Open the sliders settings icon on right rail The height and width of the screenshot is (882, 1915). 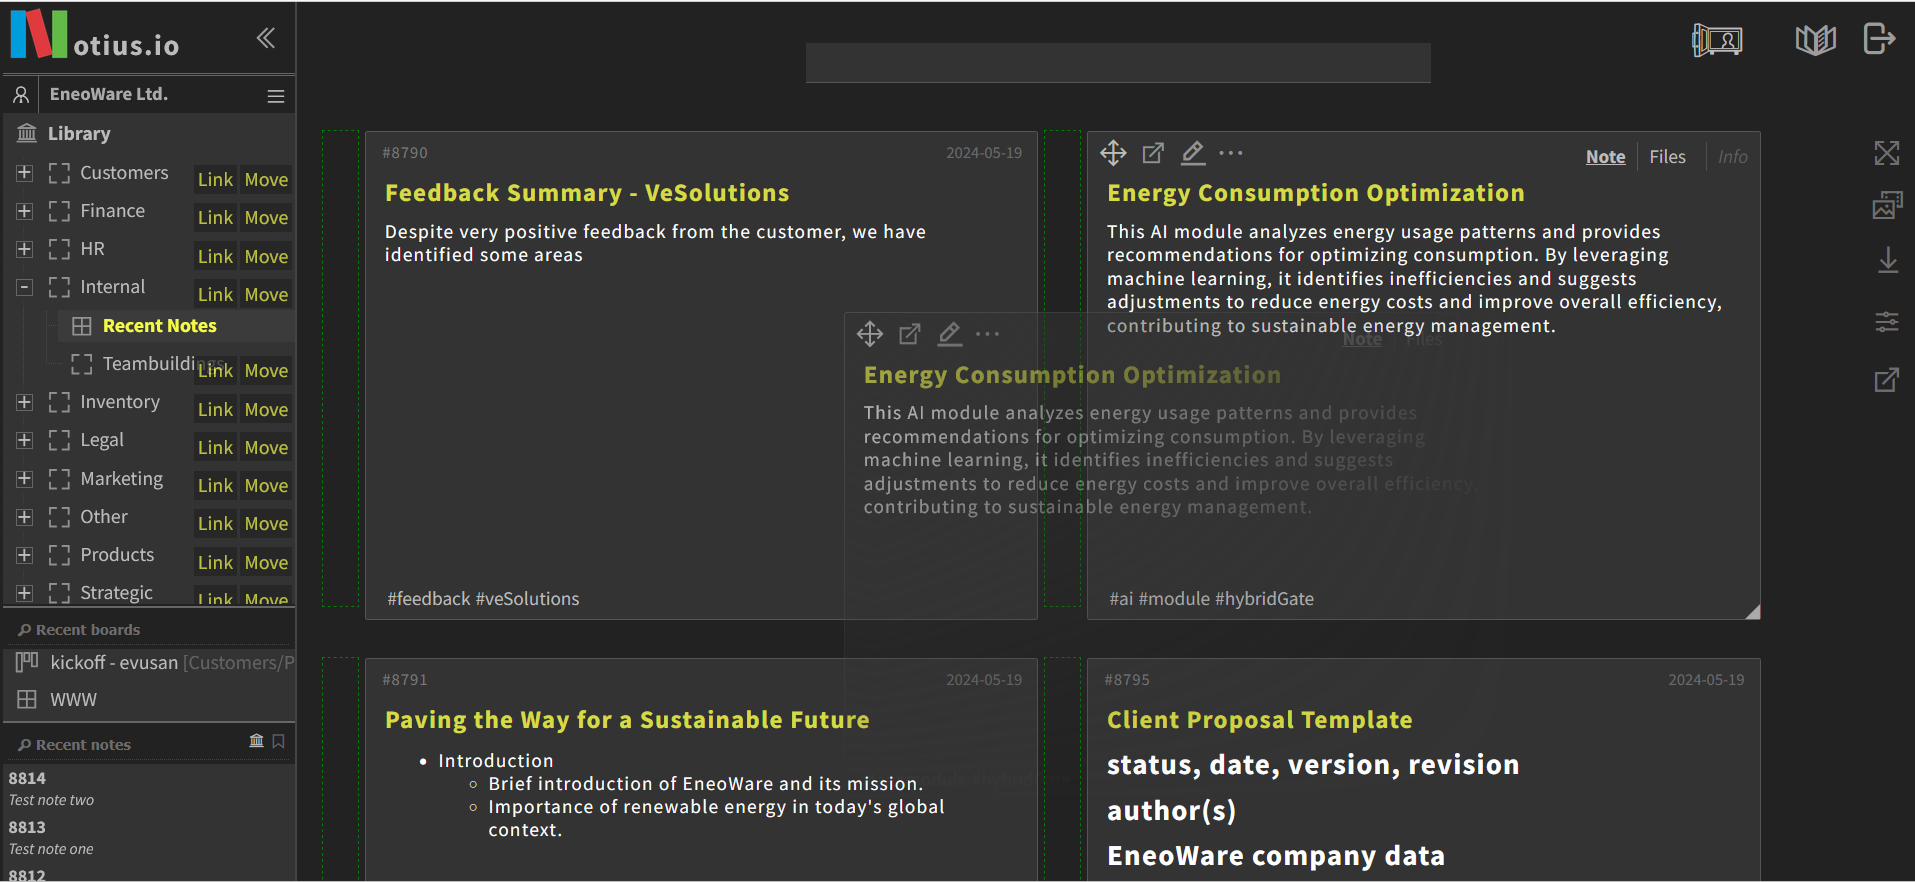[x=1887, y=322]
